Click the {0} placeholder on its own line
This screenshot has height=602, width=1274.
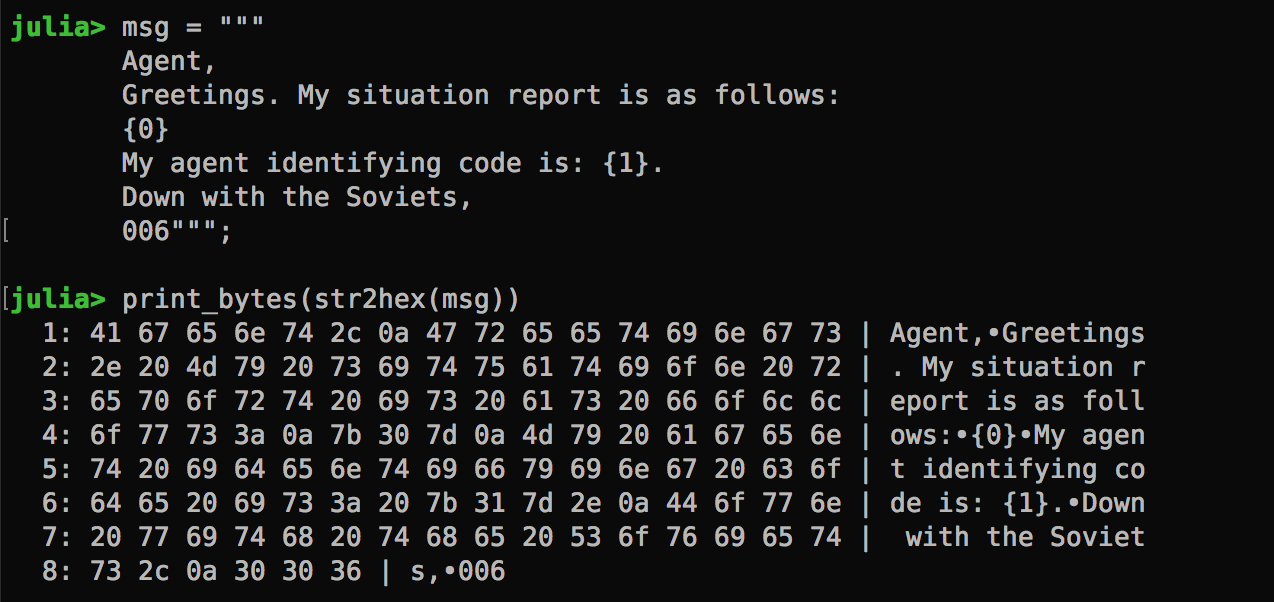pyautogui.click(x=145, y=130)
